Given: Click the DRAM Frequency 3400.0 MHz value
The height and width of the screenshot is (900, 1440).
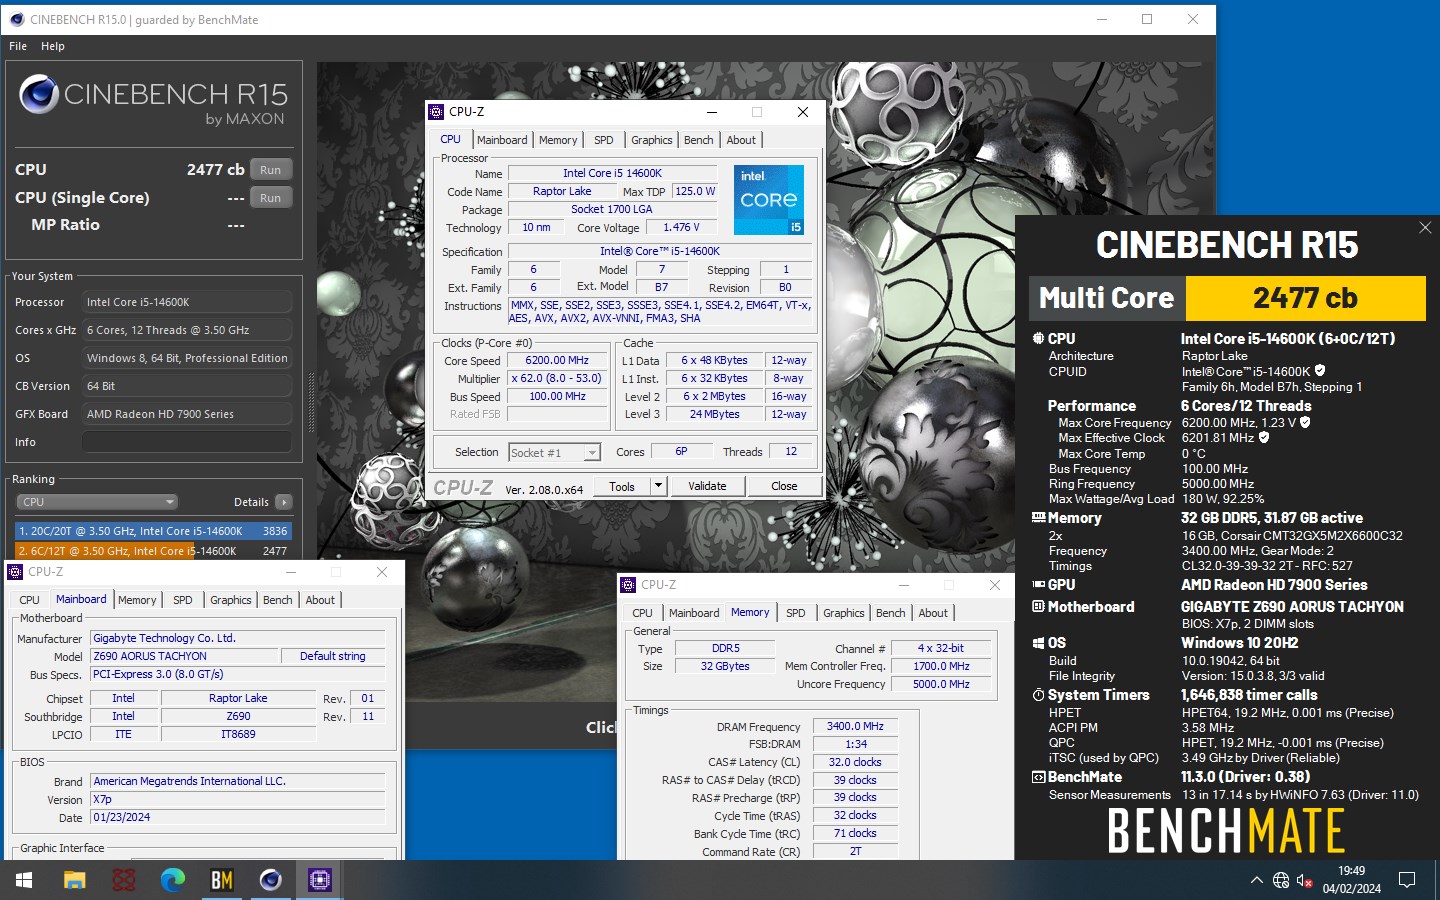Looking at the screenshot, I should click(855, 727).
